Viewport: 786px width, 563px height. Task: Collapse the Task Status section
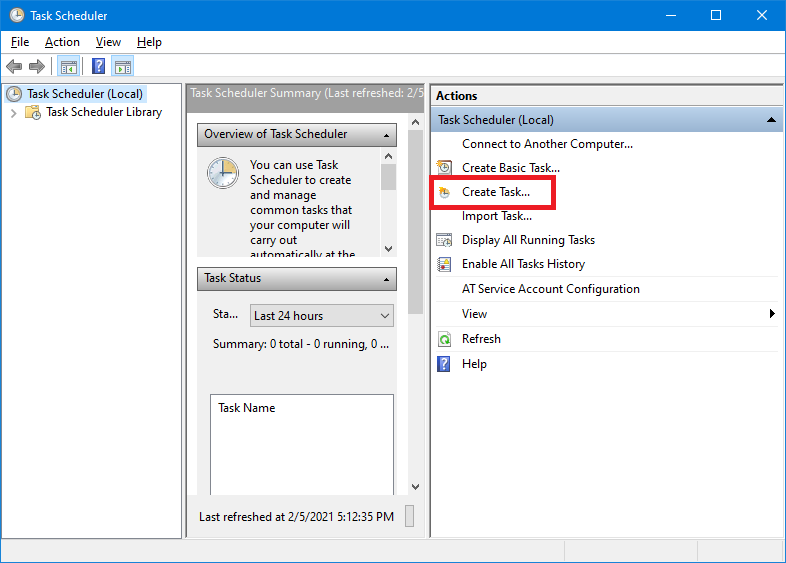[386, 279]
